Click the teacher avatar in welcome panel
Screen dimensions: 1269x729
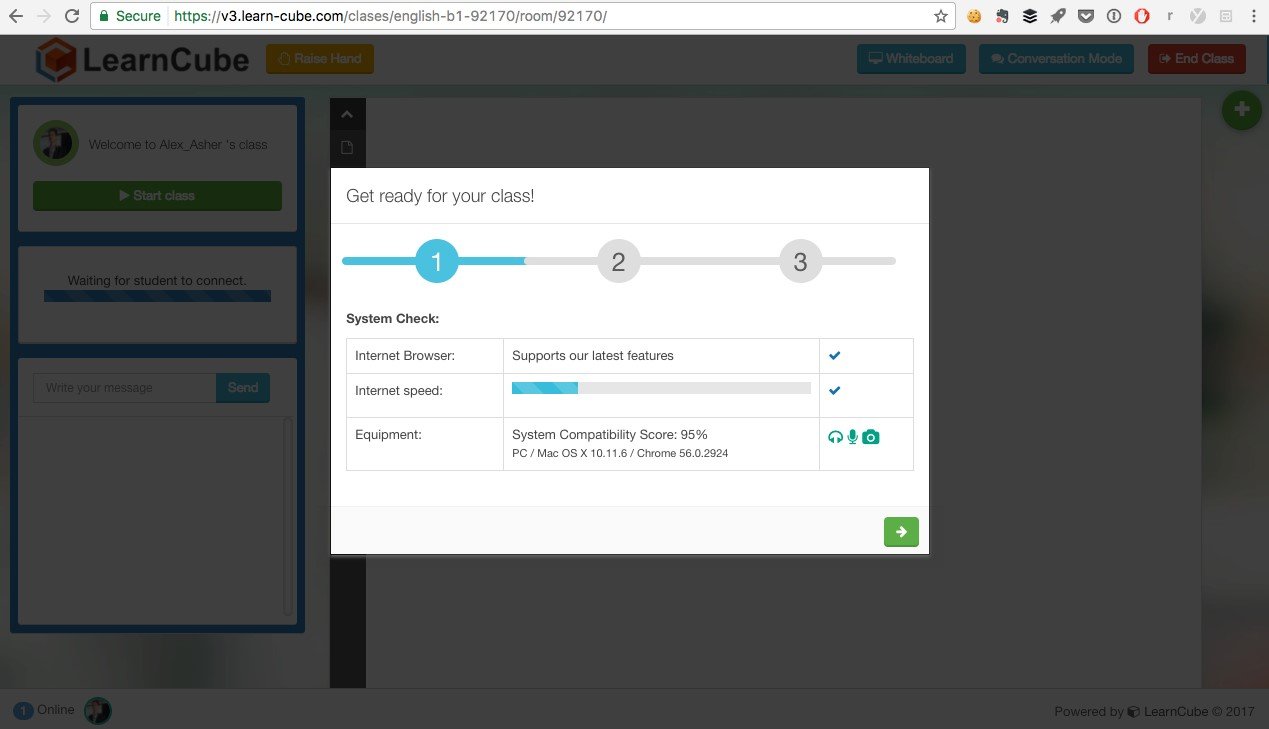point(56,144)
